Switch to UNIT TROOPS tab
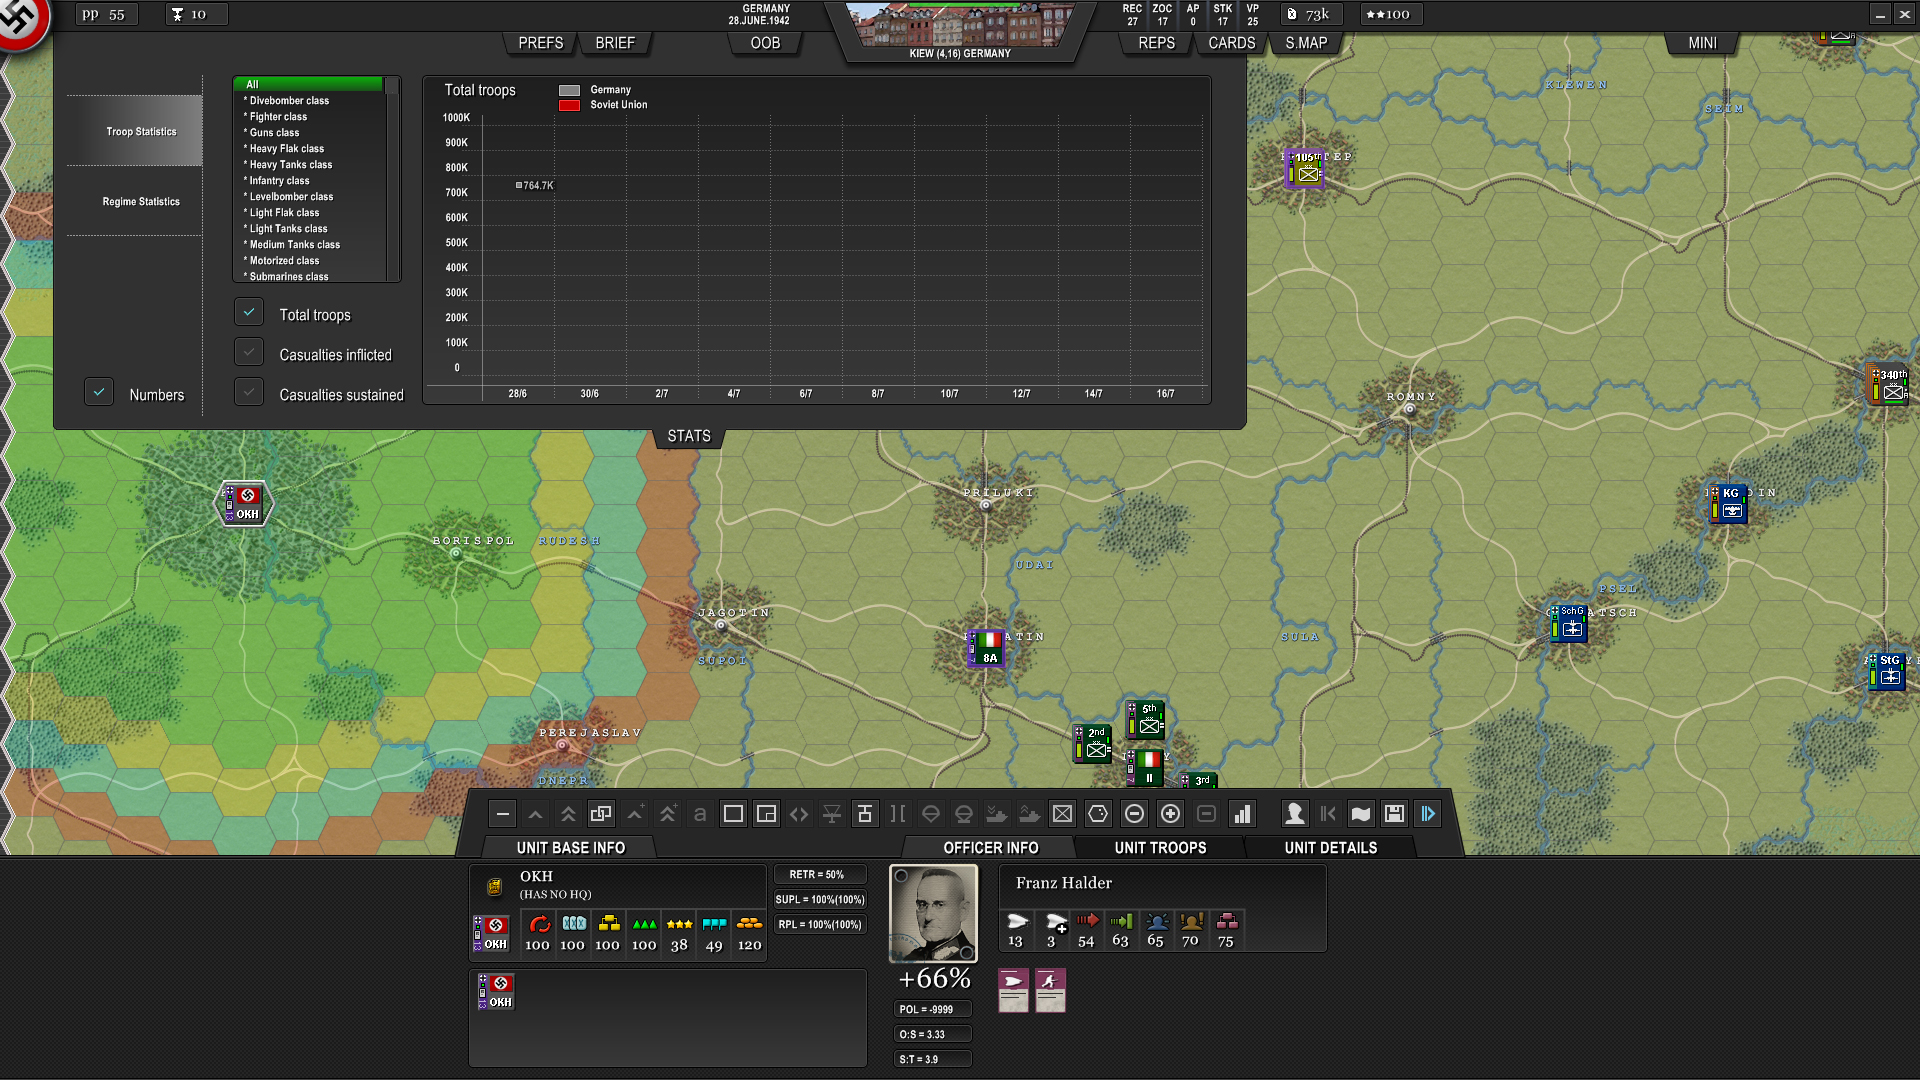 pyautogui.click(x=1160, y=848)
